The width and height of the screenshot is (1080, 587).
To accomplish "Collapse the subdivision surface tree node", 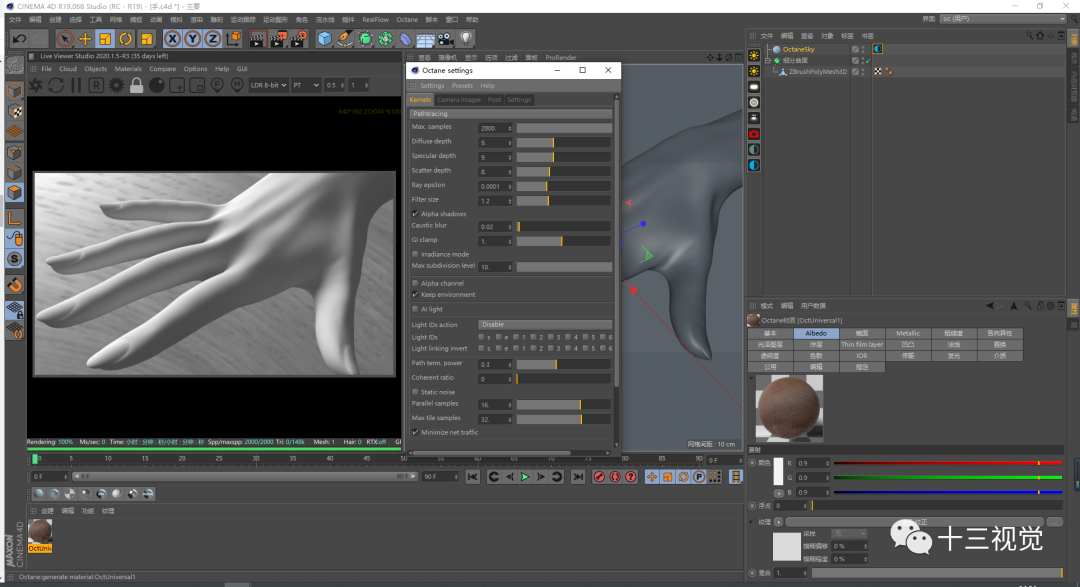I will coord(768,61).
